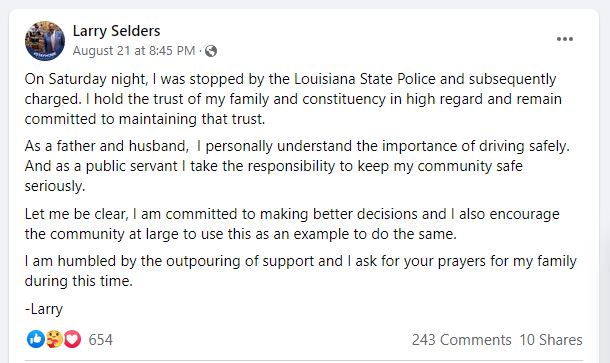This screenshot has width=610, height=363.
Task: Click the paragraph starting "As a father and husband"
Action: click(297, 166)
